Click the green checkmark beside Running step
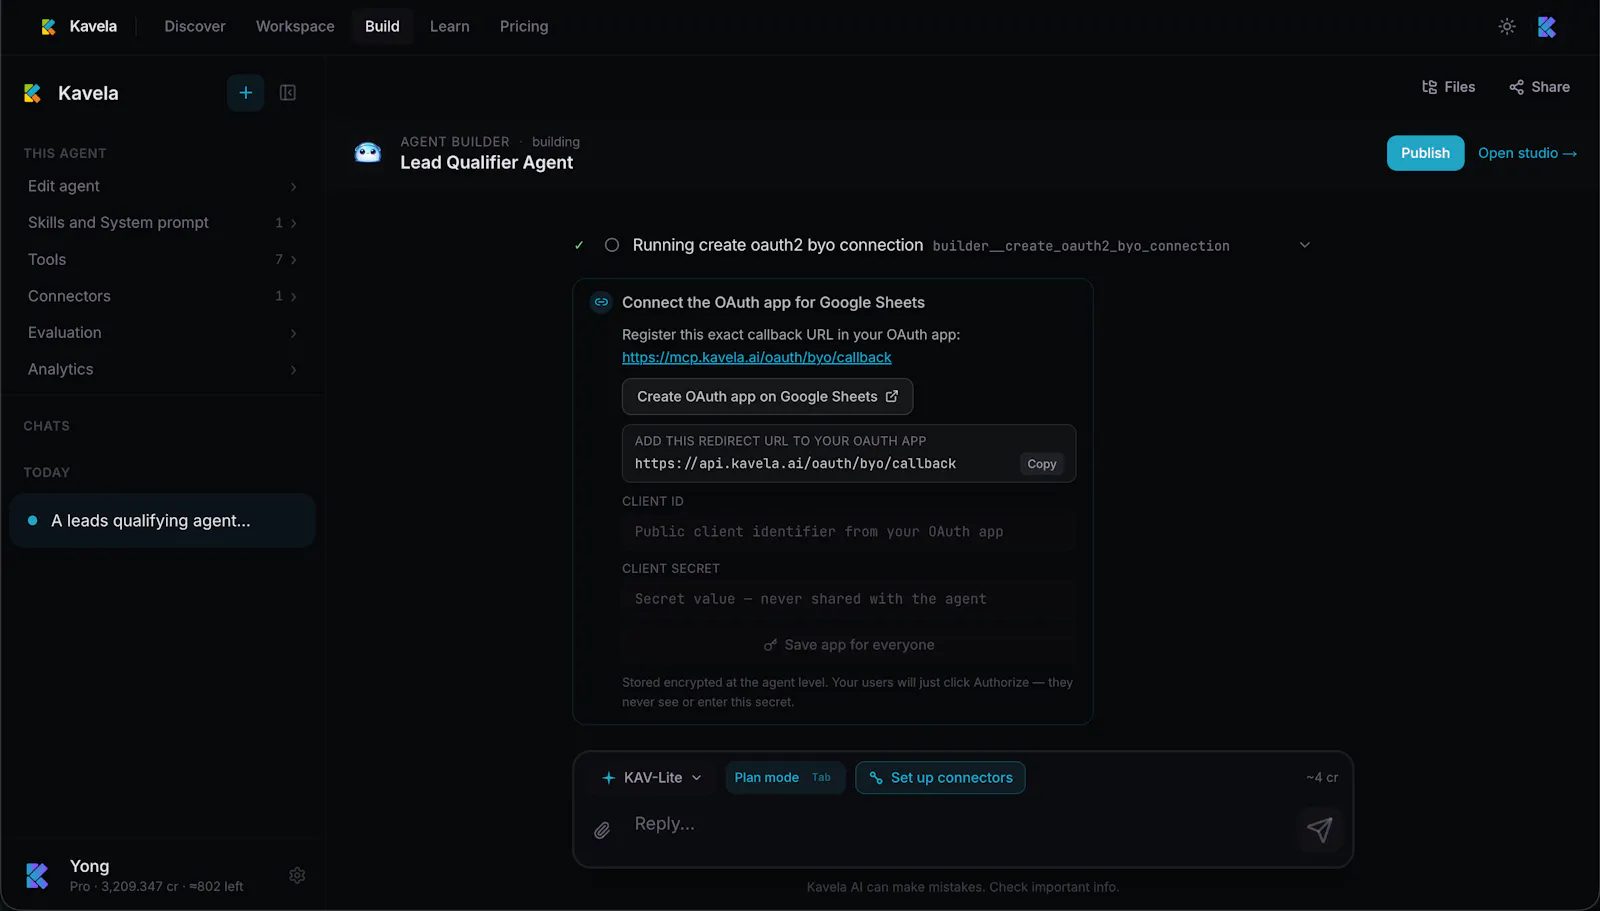The width and height of the screenshot is (1600, 911). point(579,245)
